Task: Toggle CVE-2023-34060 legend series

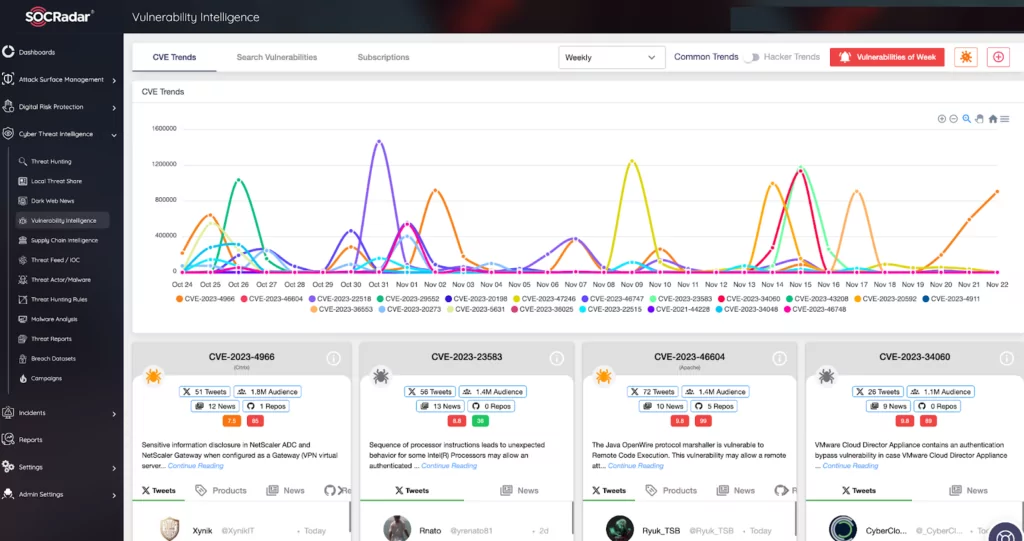Action: point(749,299)
